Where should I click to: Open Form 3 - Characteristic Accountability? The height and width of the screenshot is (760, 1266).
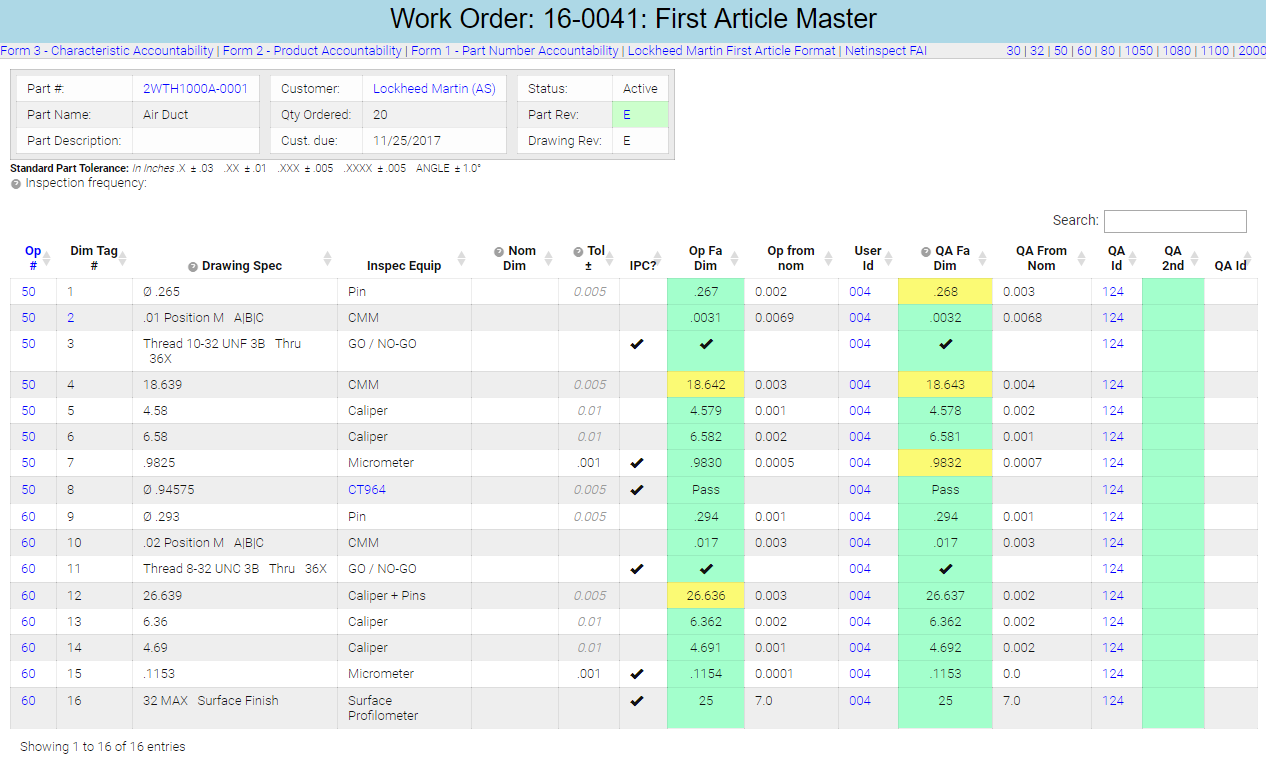(107, 50)
